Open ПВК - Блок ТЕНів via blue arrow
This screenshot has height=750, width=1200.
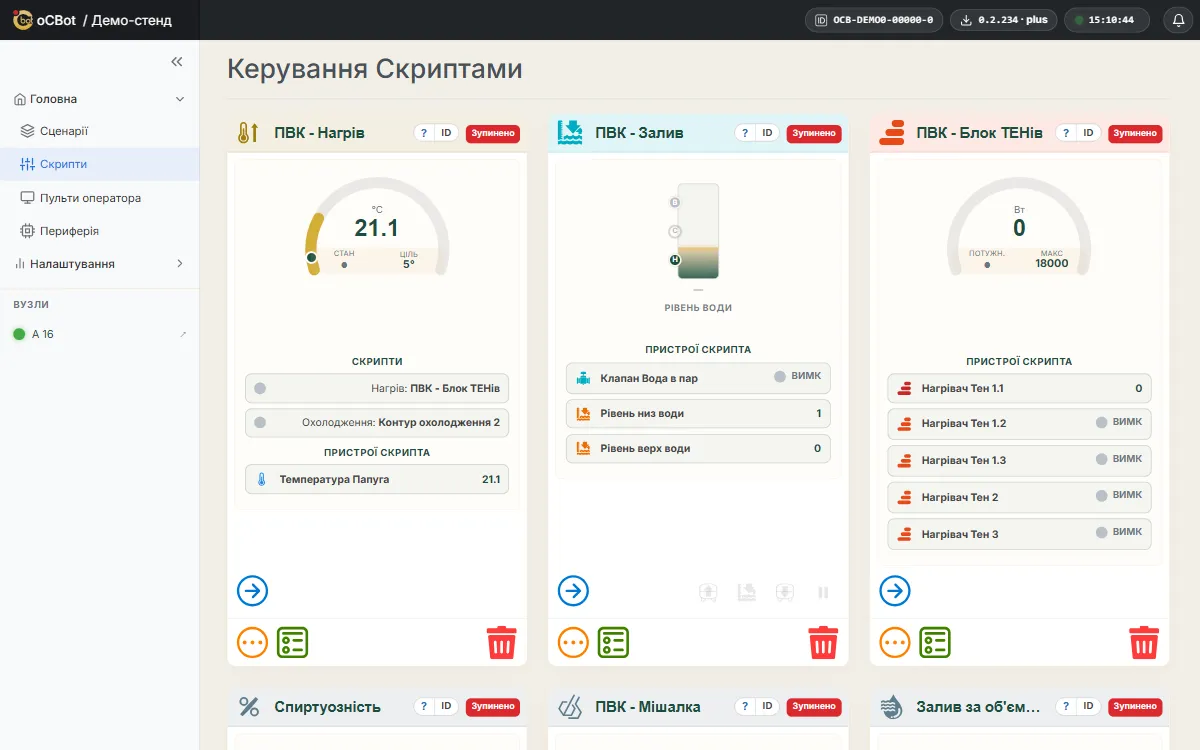(x=895, y=591)
